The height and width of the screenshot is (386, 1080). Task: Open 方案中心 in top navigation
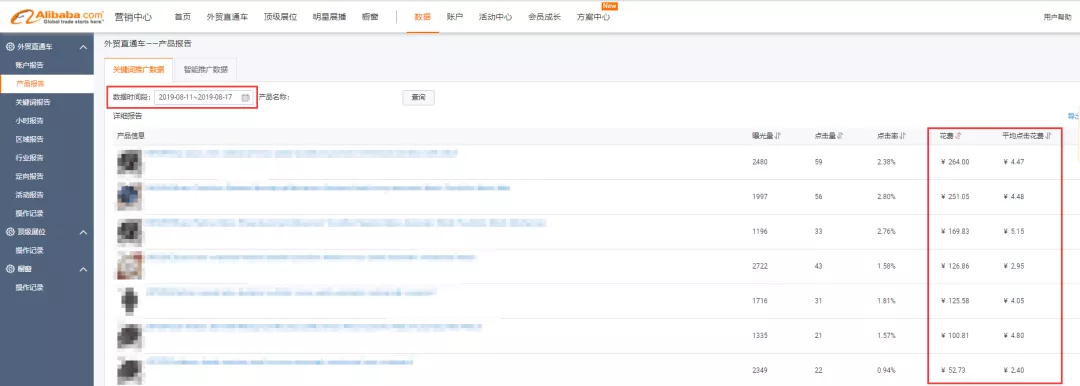point(593,17)
